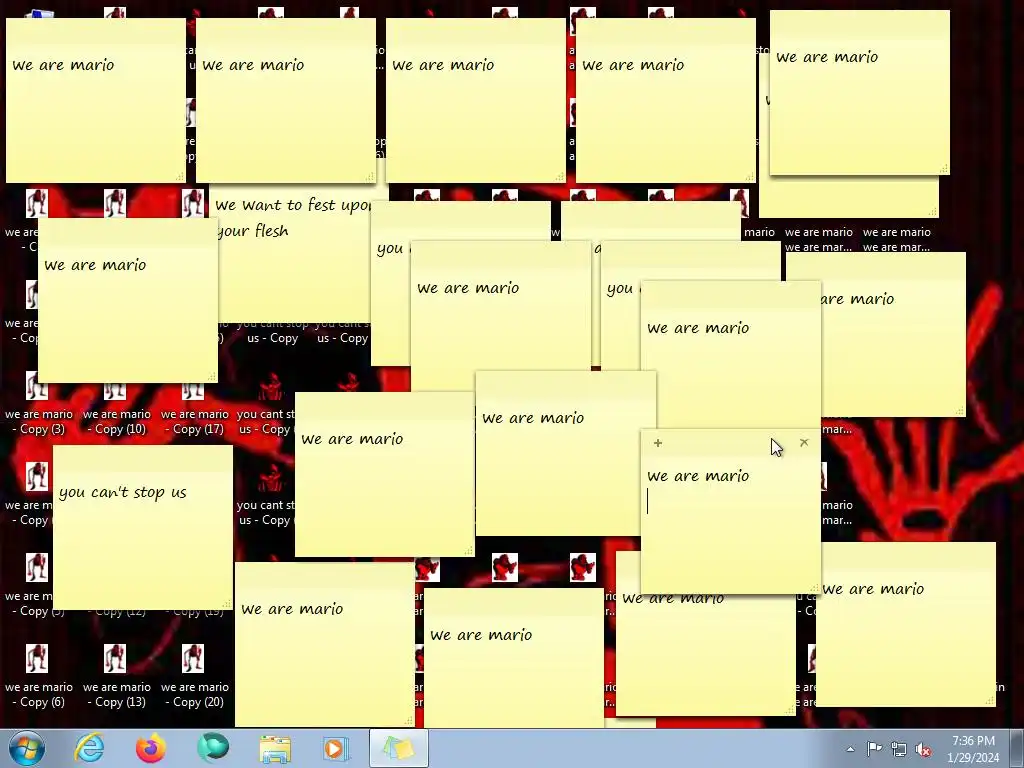Open the Action Center flag icon
1024x768 pixels.
[x=874, y=749]
